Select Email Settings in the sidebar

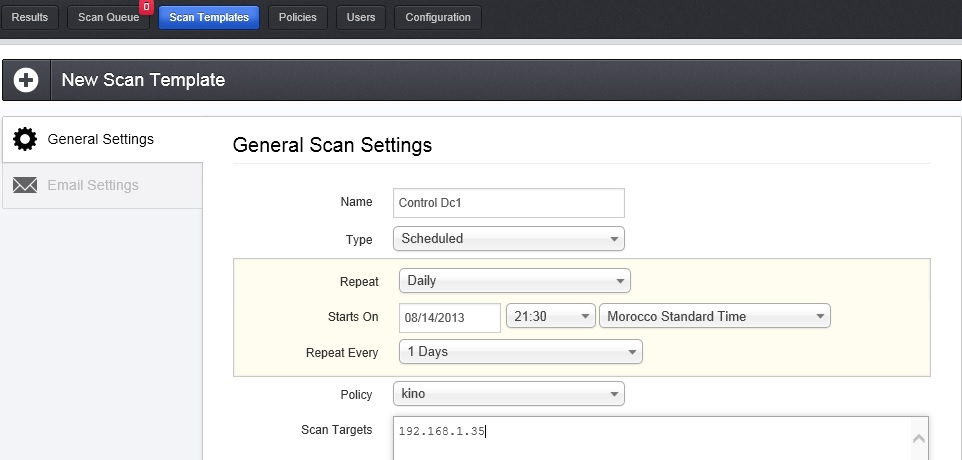(x=93, y=185)
